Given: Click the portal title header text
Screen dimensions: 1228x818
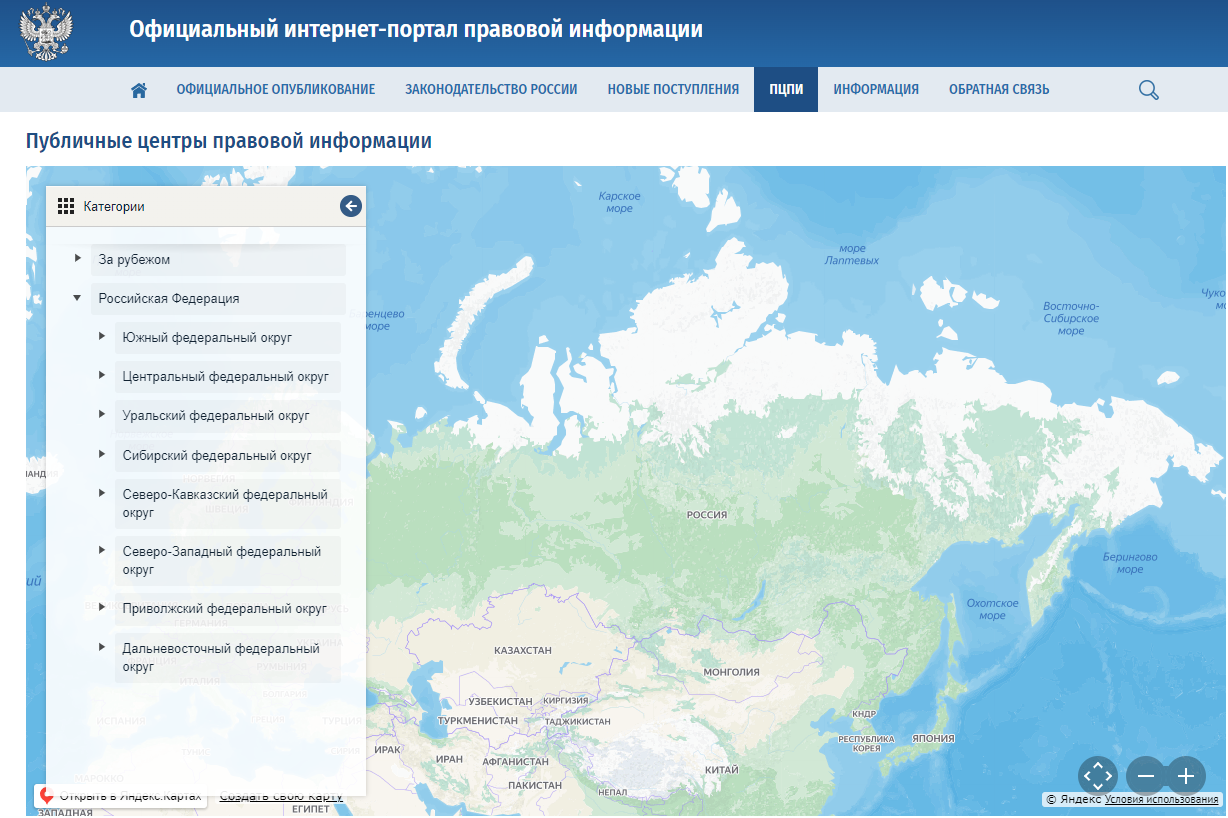Looking at the screenshot, I should (416, 30).
